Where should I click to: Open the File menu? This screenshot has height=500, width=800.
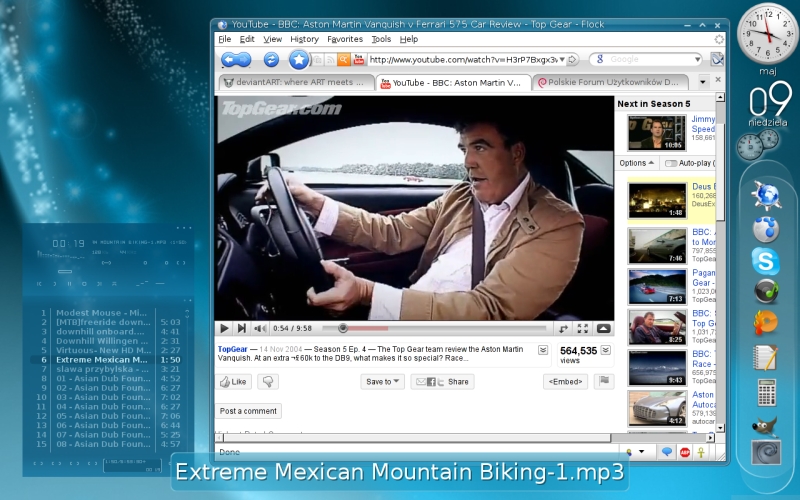click(x=224, y=39)
